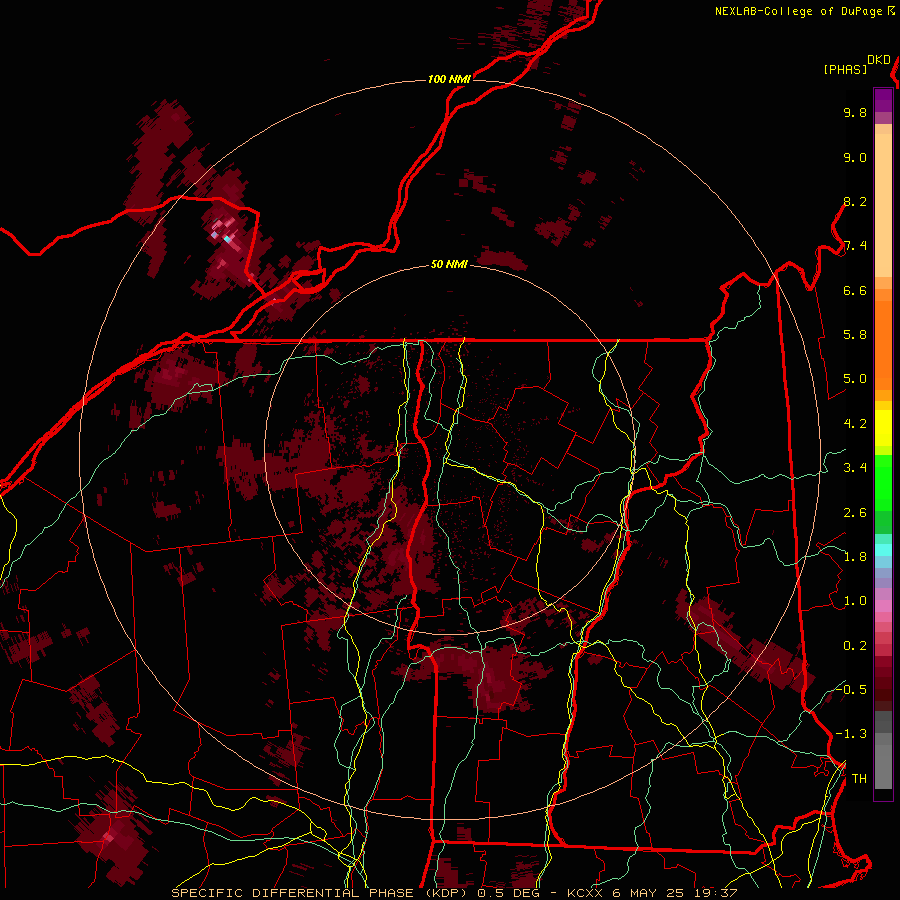Click the 1.0 legend value
The width and height of the screenshot is (900, 900).
[855, 601]
